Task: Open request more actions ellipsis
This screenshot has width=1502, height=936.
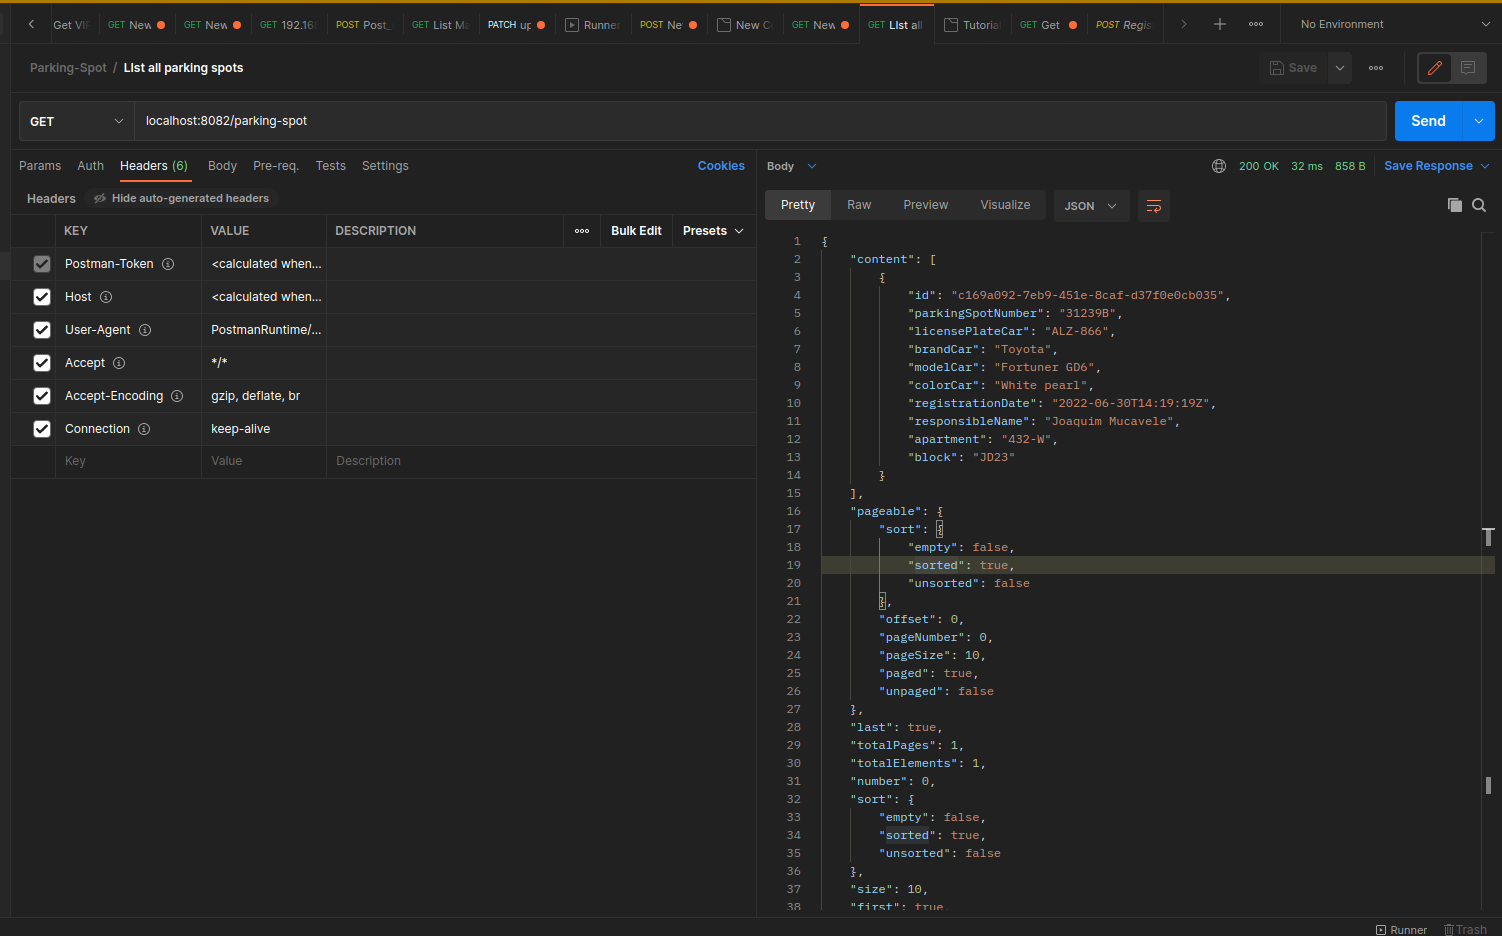Action: click(1376, 68)
